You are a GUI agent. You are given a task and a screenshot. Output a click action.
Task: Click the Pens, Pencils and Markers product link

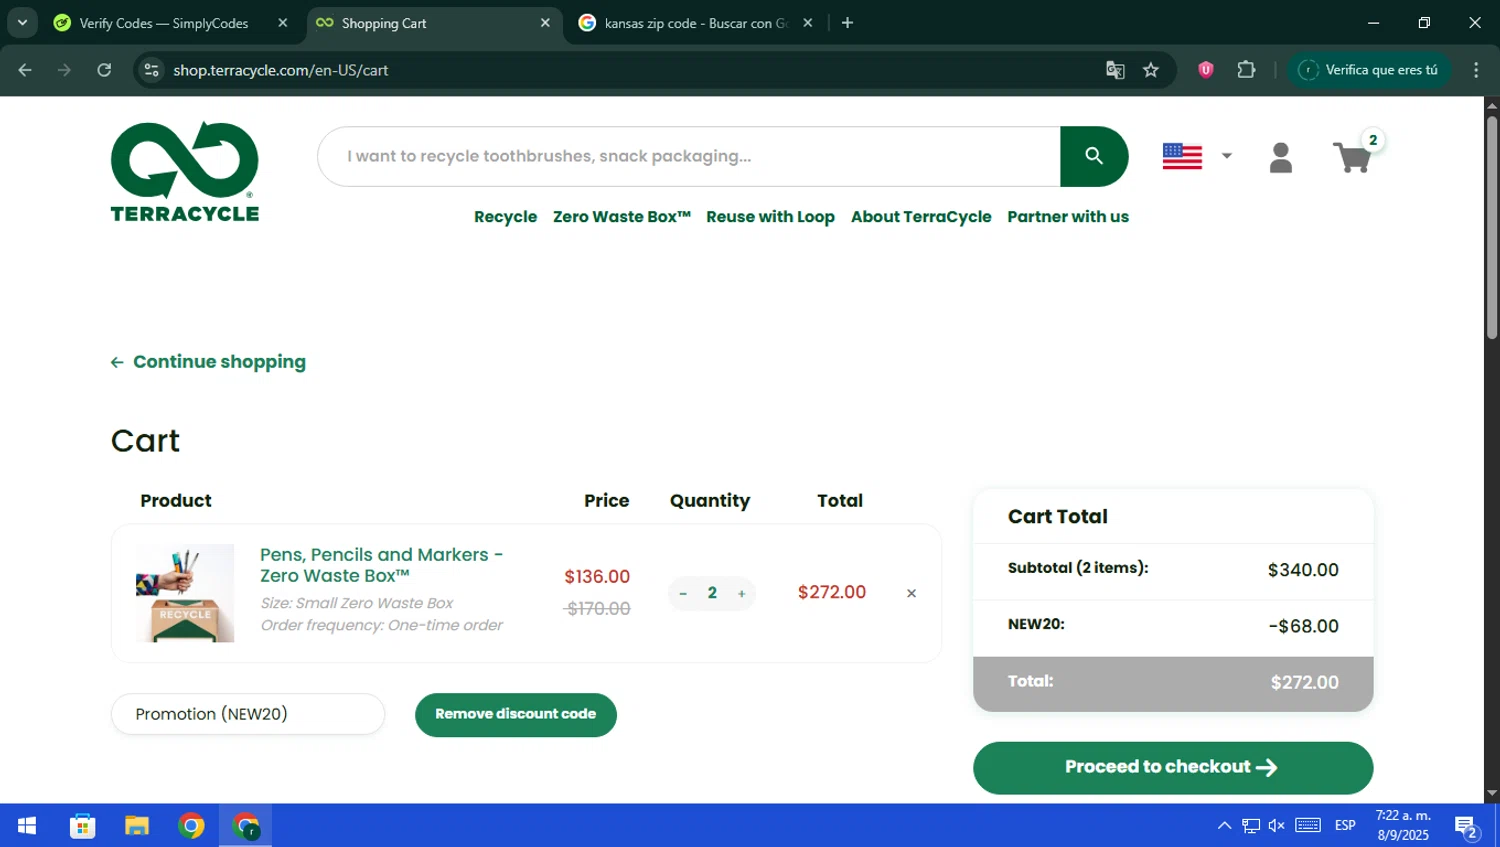(381, 565)
